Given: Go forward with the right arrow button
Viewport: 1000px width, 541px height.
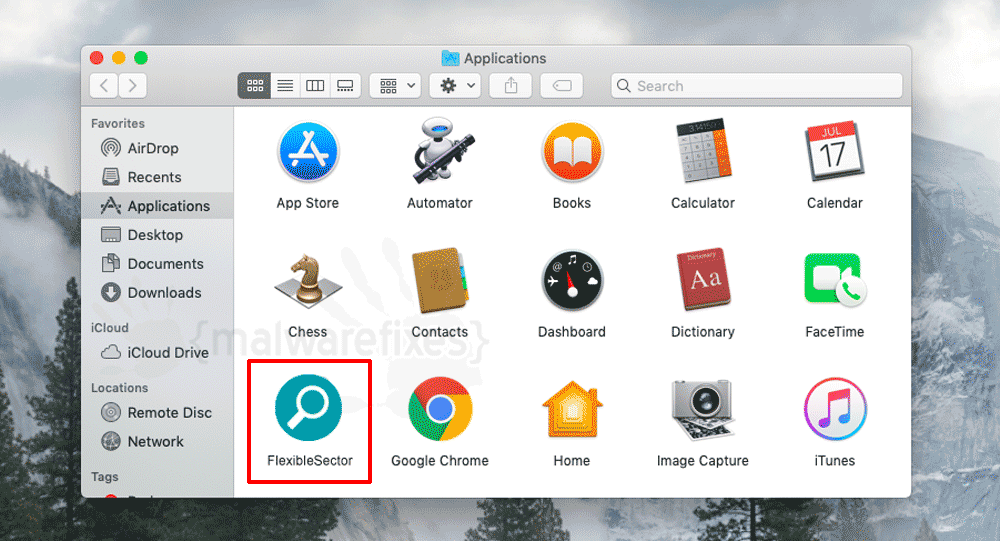Looking at the screenshot, I should 132,85.
